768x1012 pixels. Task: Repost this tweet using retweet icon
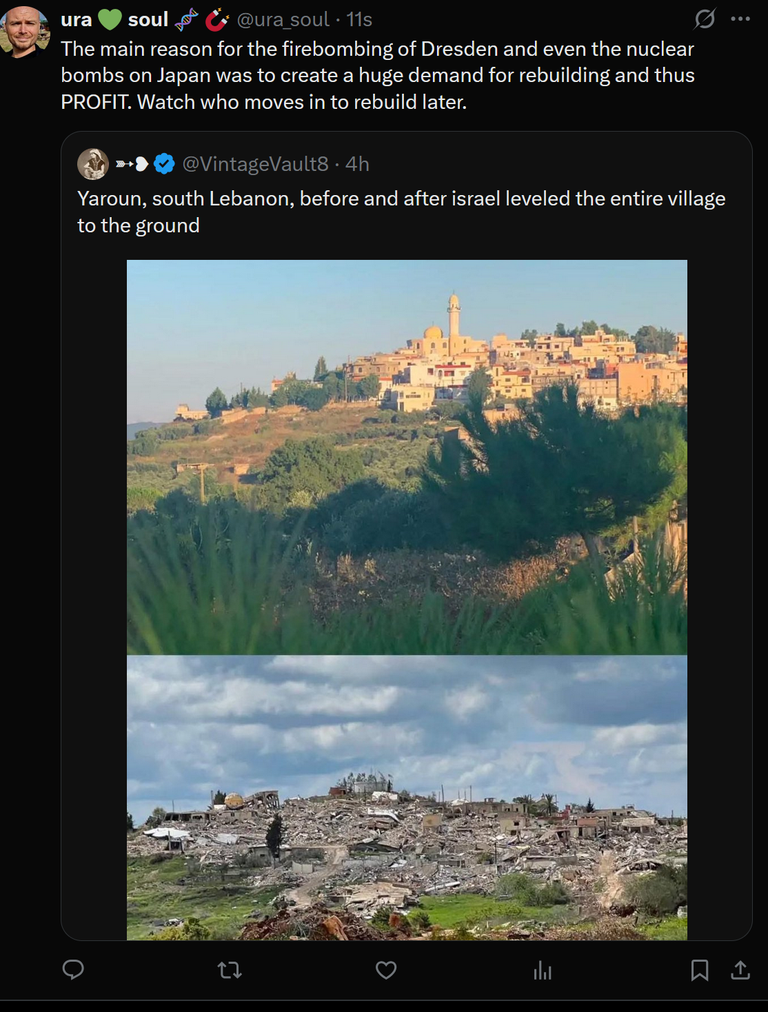point(229,970)
